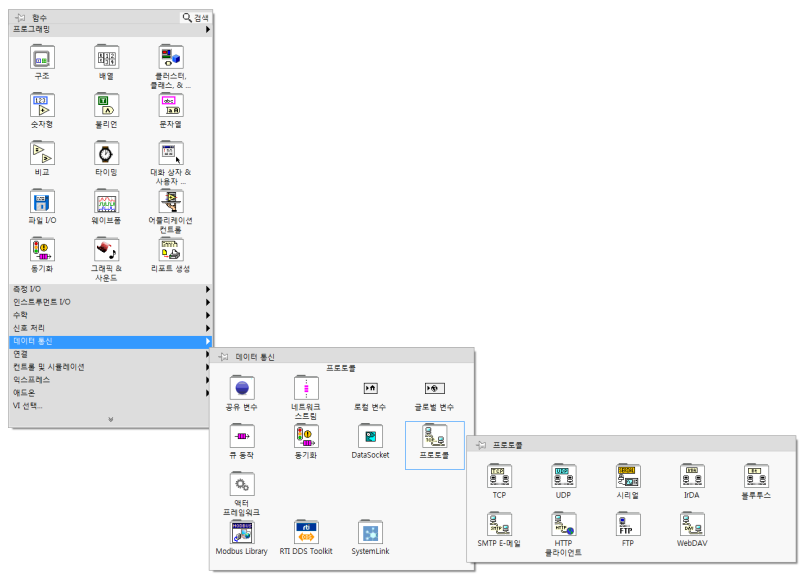Open the UDP protocol icon
800x578 pixels.
tap(564, 476)
